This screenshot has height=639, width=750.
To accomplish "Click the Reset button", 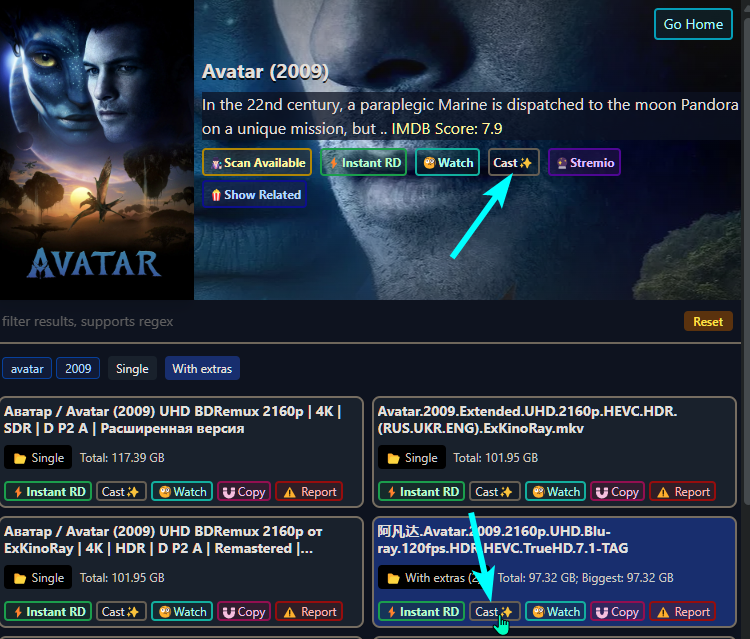I will [708, 321].
